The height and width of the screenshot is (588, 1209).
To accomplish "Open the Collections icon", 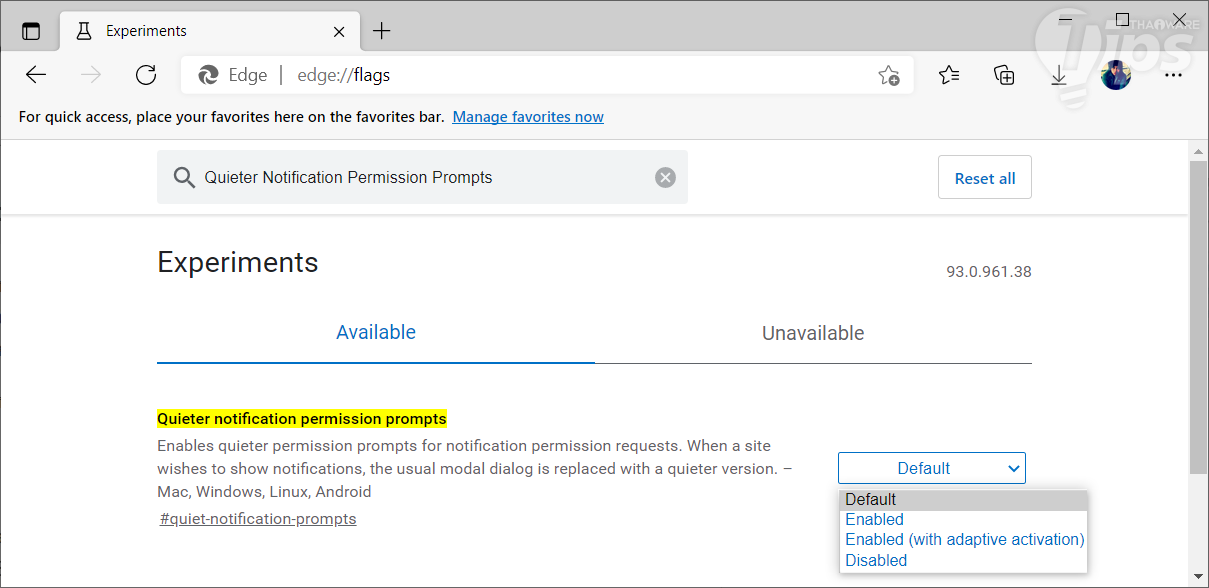I will point(1004,75).
